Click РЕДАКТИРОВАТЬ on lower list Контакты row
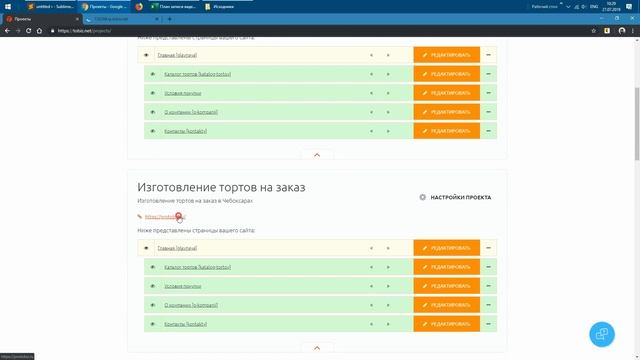 447,324
